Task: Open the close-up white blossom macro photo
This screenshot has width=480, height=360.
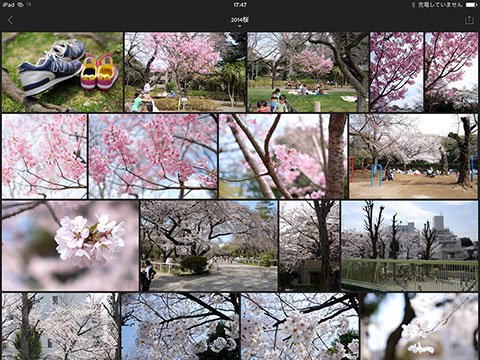Action: pyautogui.click(x=70, y=246)
